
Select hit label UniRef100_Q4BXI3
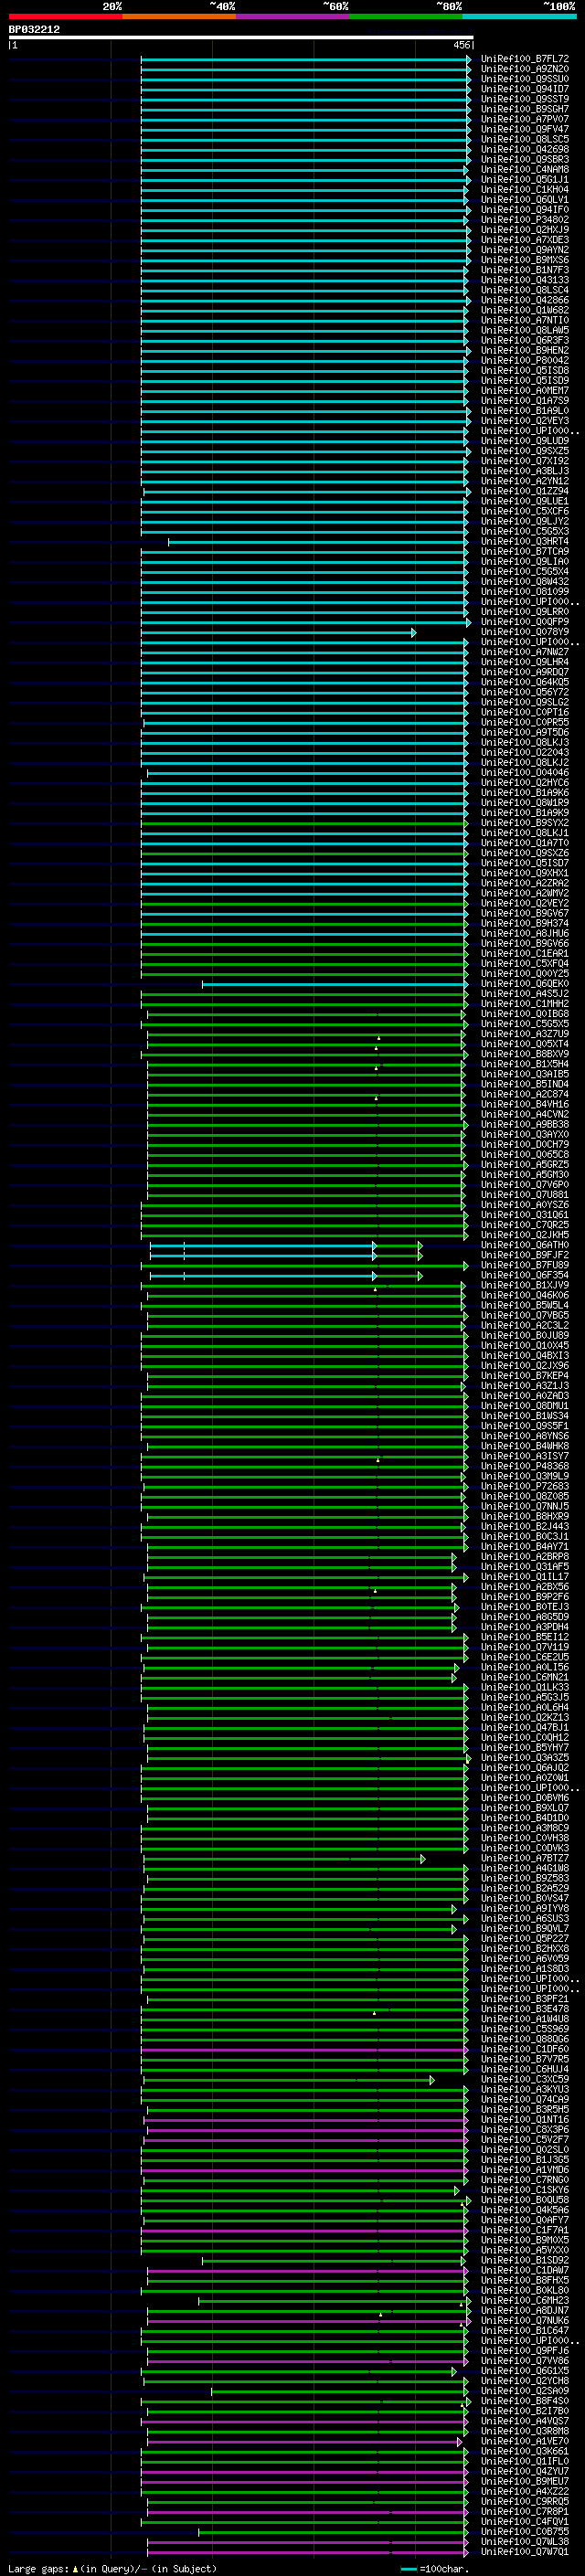[525, 1356]
